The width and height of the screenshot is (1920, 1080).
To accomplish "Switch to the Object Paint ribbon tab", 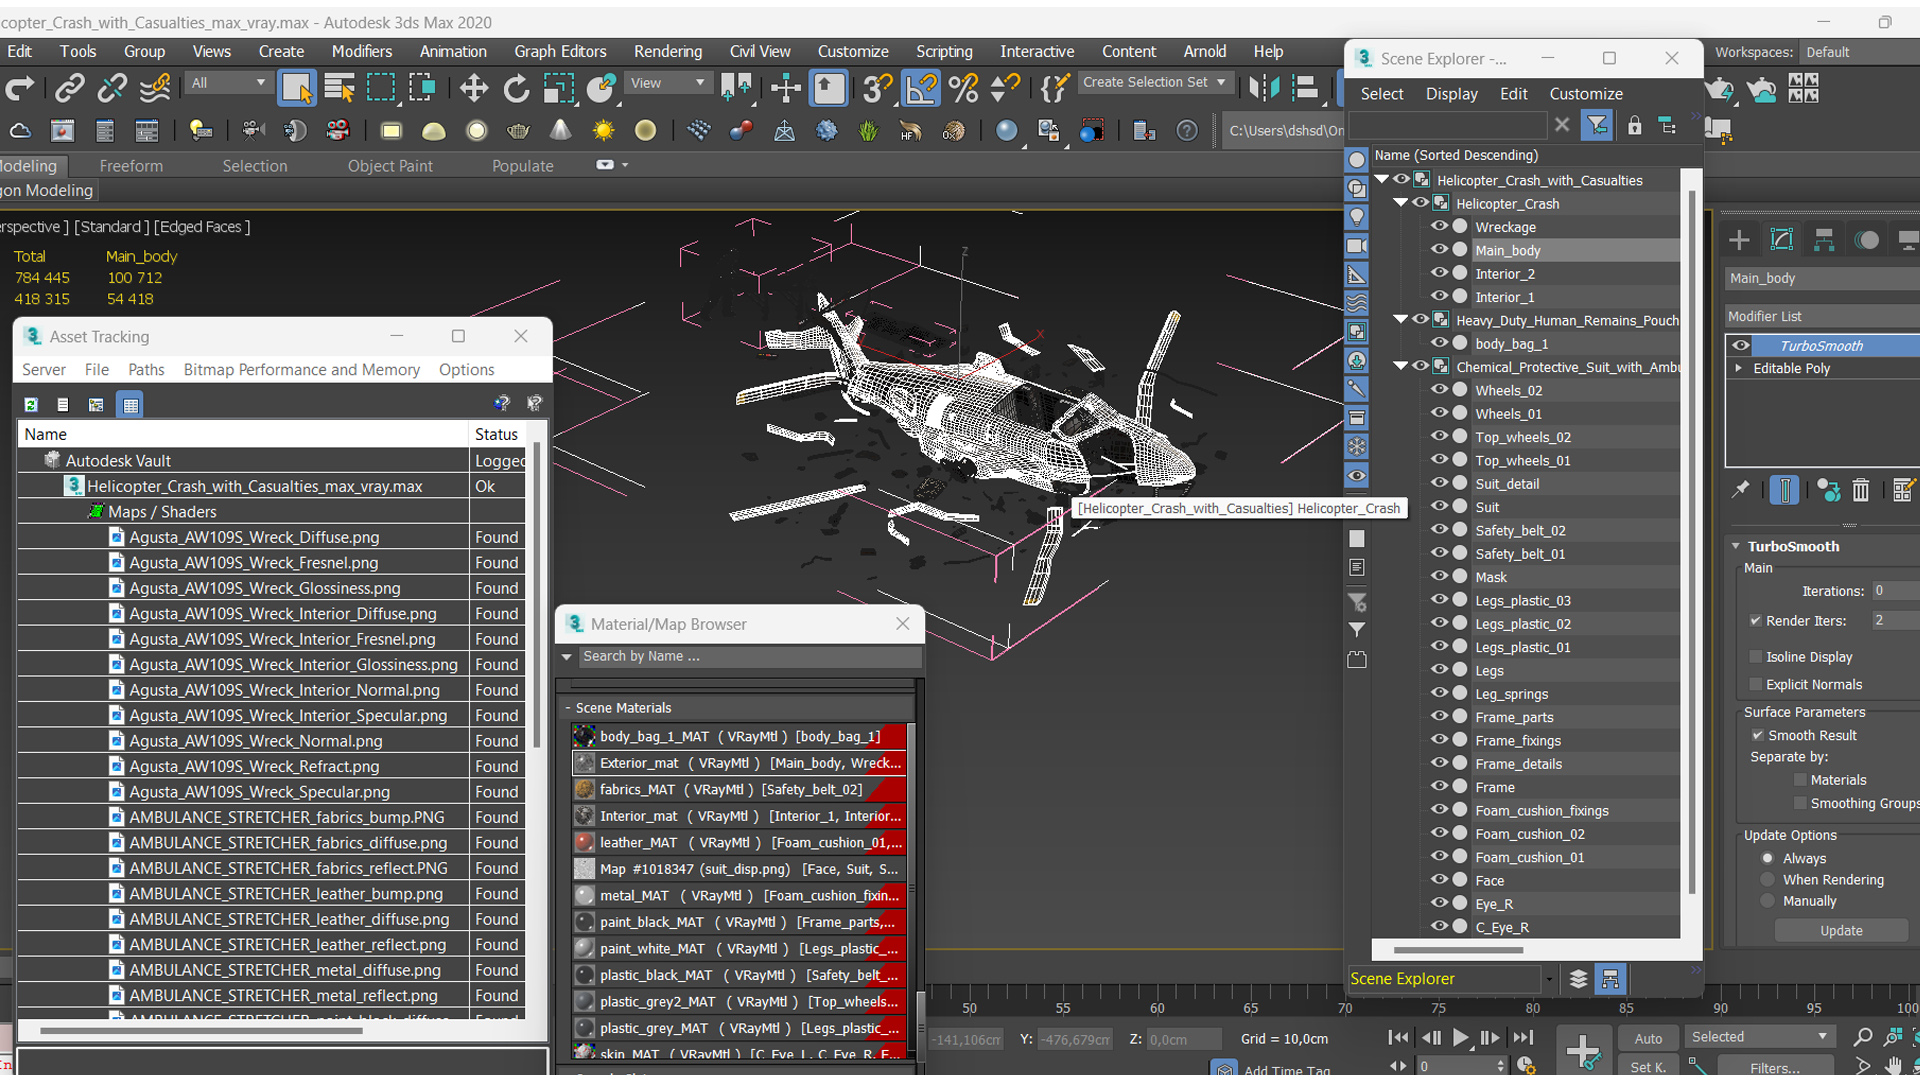I will (x=390, y=166).
